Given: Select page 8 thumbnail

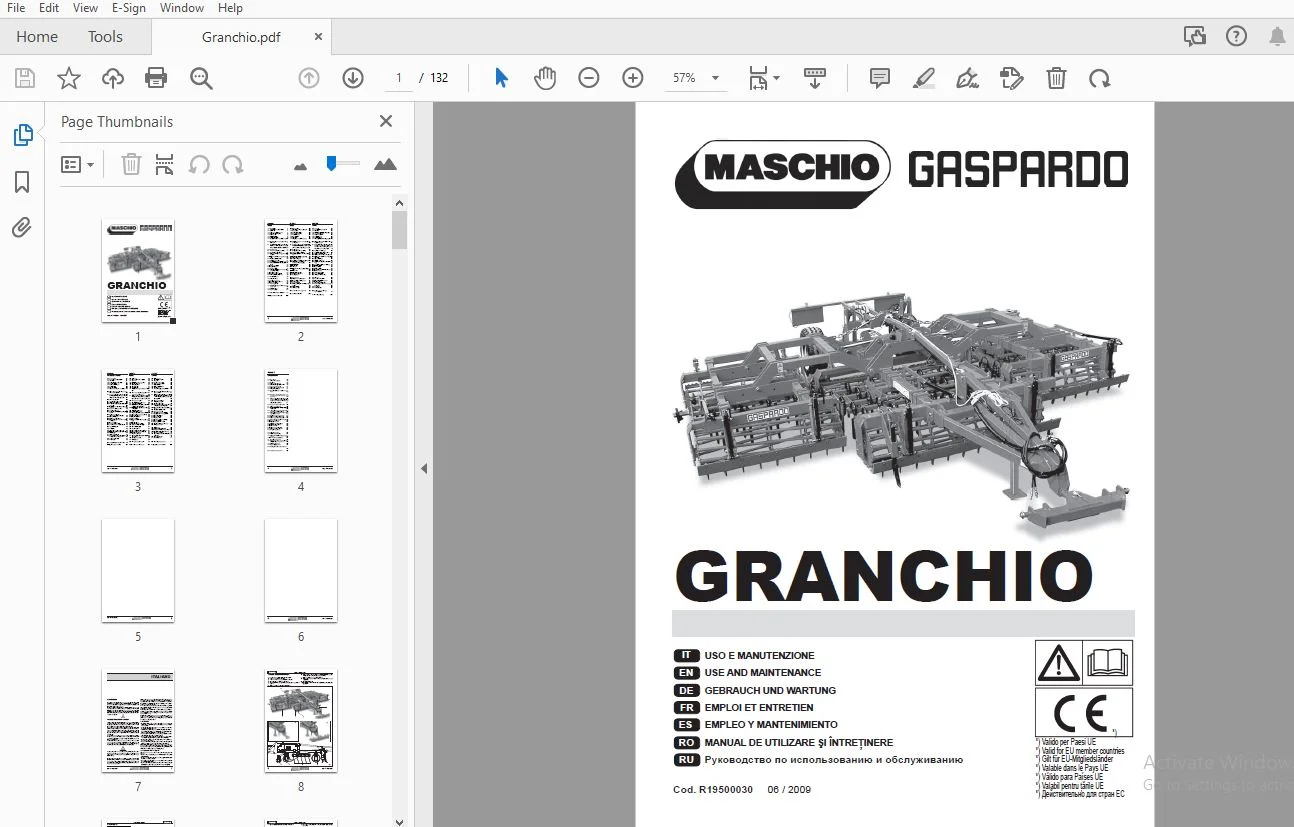Looking at the screenshot, I should [x=301, y=721].
